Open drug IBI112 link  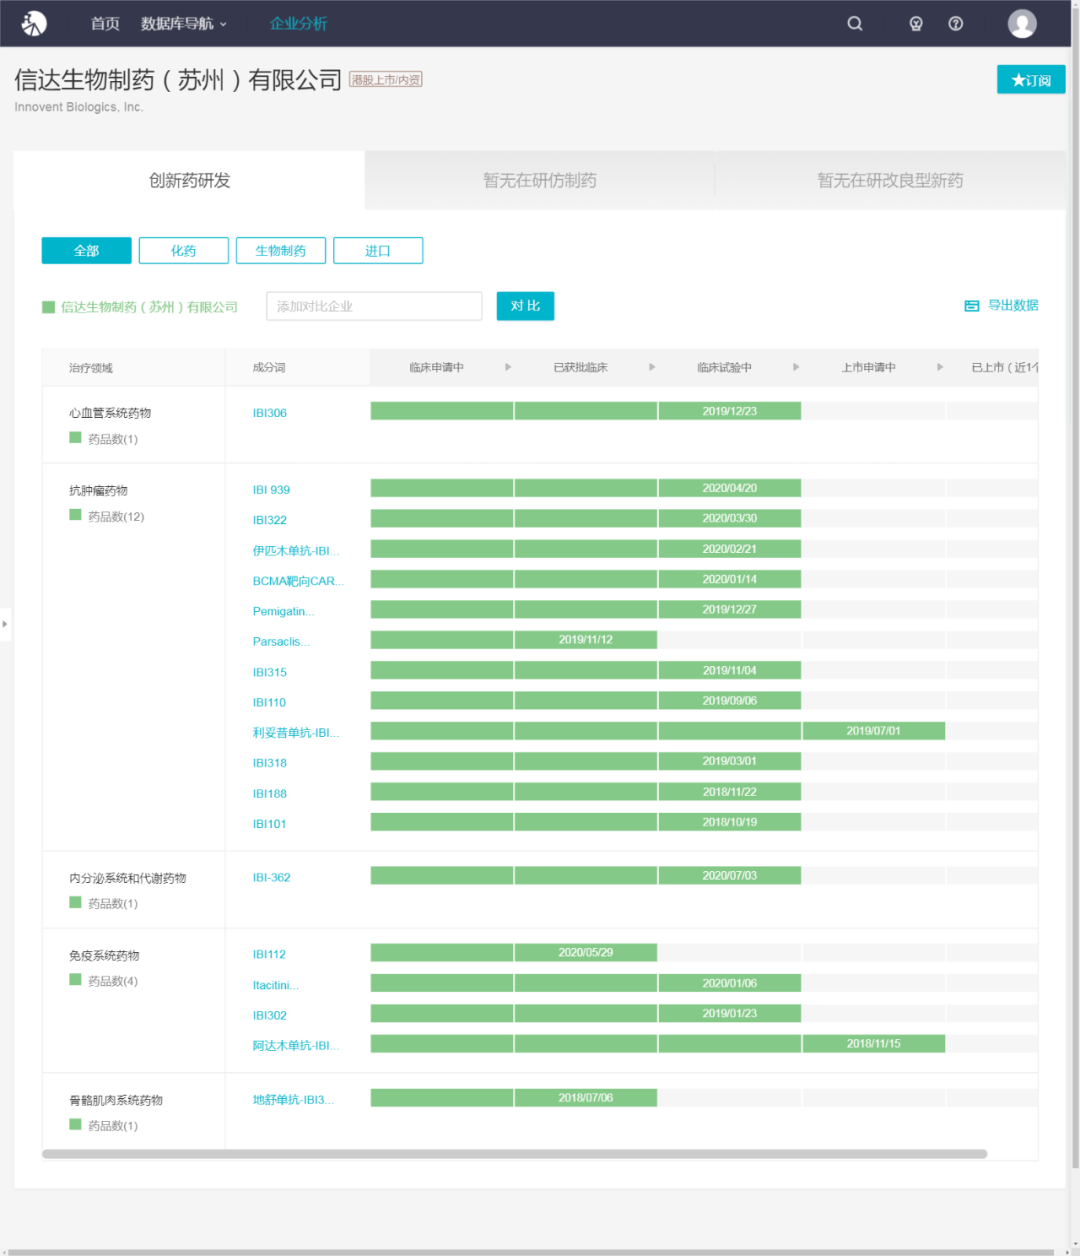270,955
